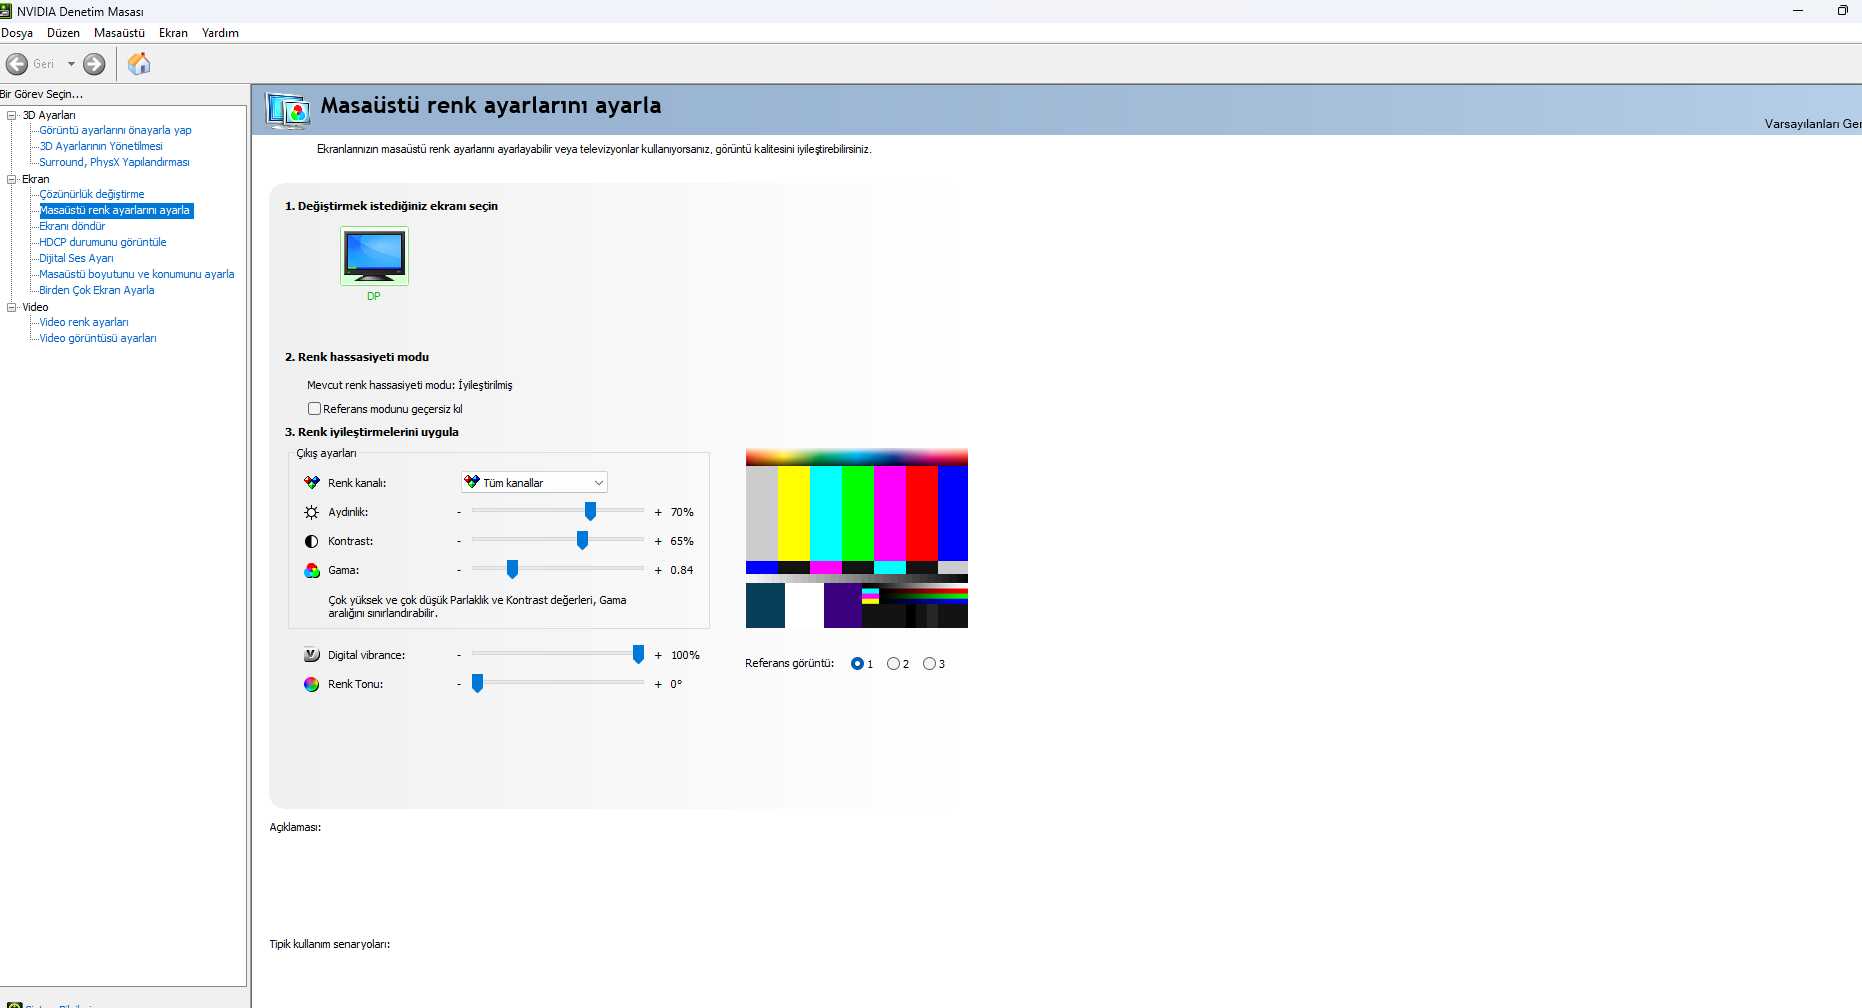The width and height of the screenshot is (1862, 1008).
Task: Open the Masaüstü menu
Action: [x=119, y=33]
